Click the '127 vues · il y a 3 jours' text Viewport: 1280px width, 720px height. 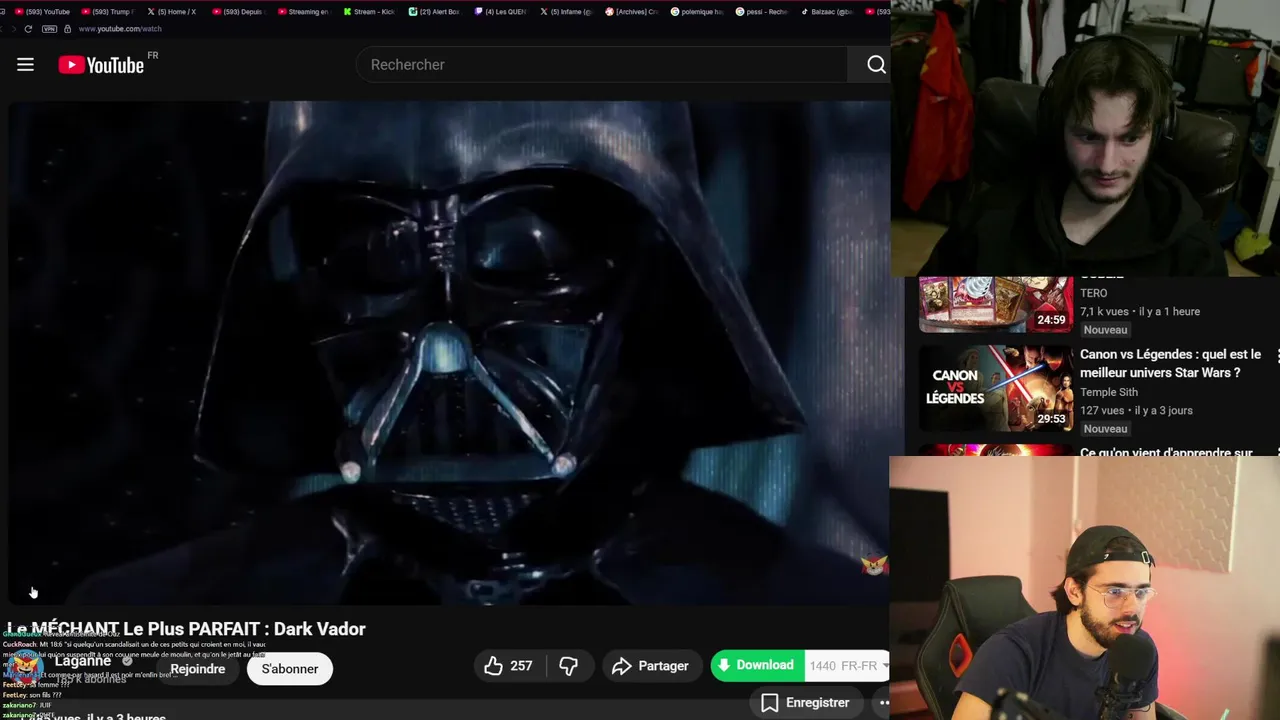[x=1136, y=410]
